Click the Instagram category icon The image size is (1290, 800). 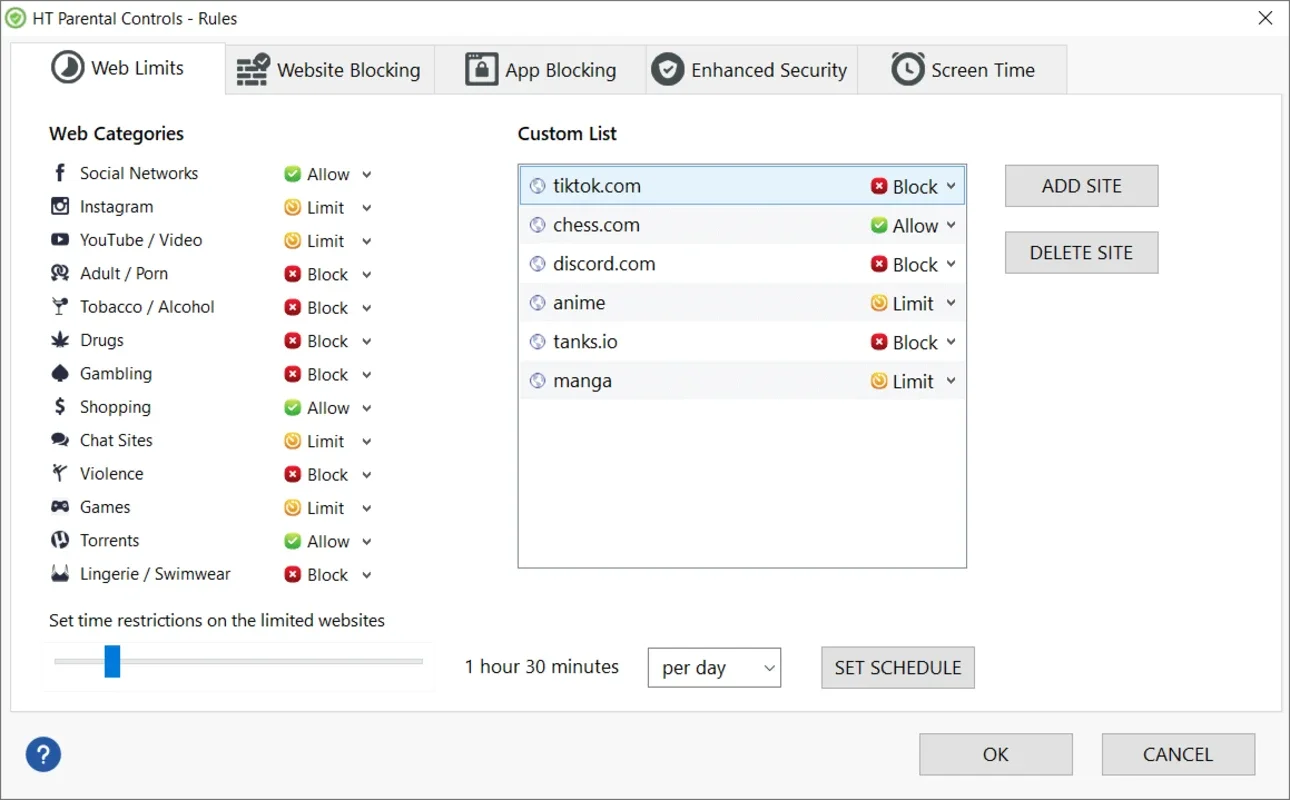pyautogui.click(x=60, y=207)
